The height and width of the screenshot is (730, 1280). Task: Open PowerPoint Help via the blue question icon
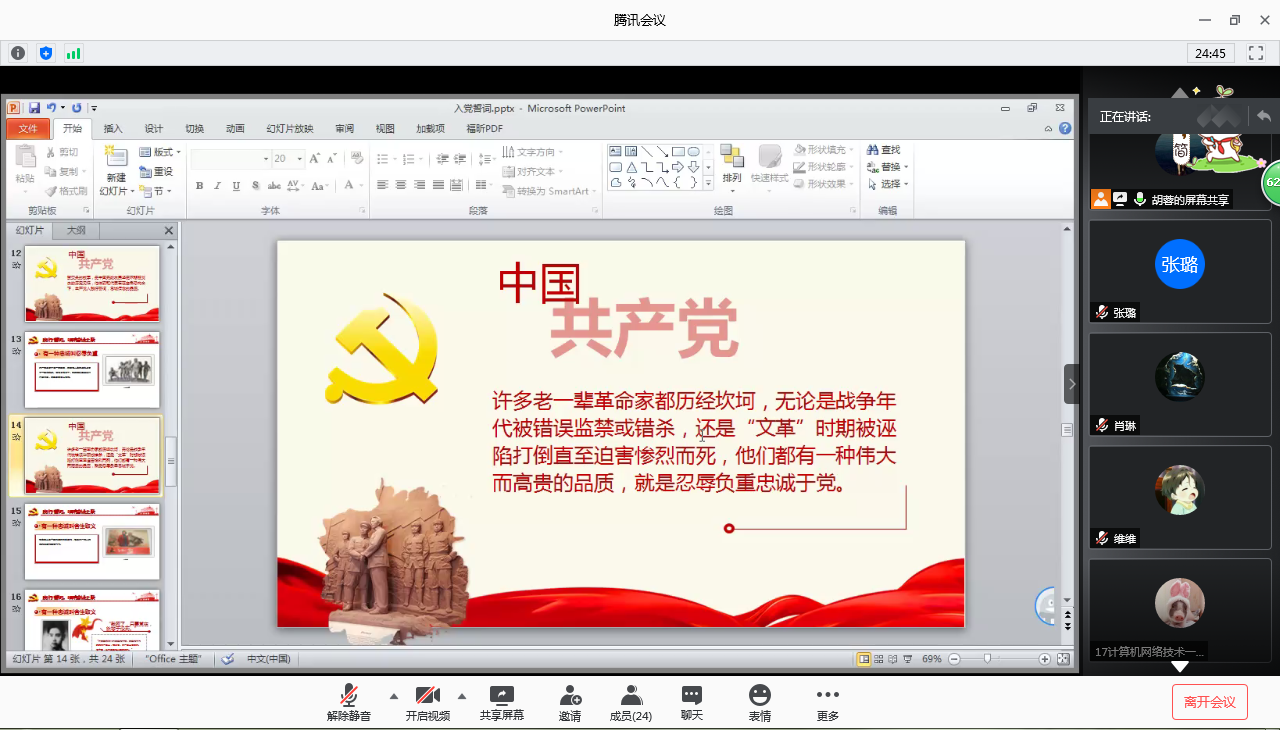tap(1065, 128)
